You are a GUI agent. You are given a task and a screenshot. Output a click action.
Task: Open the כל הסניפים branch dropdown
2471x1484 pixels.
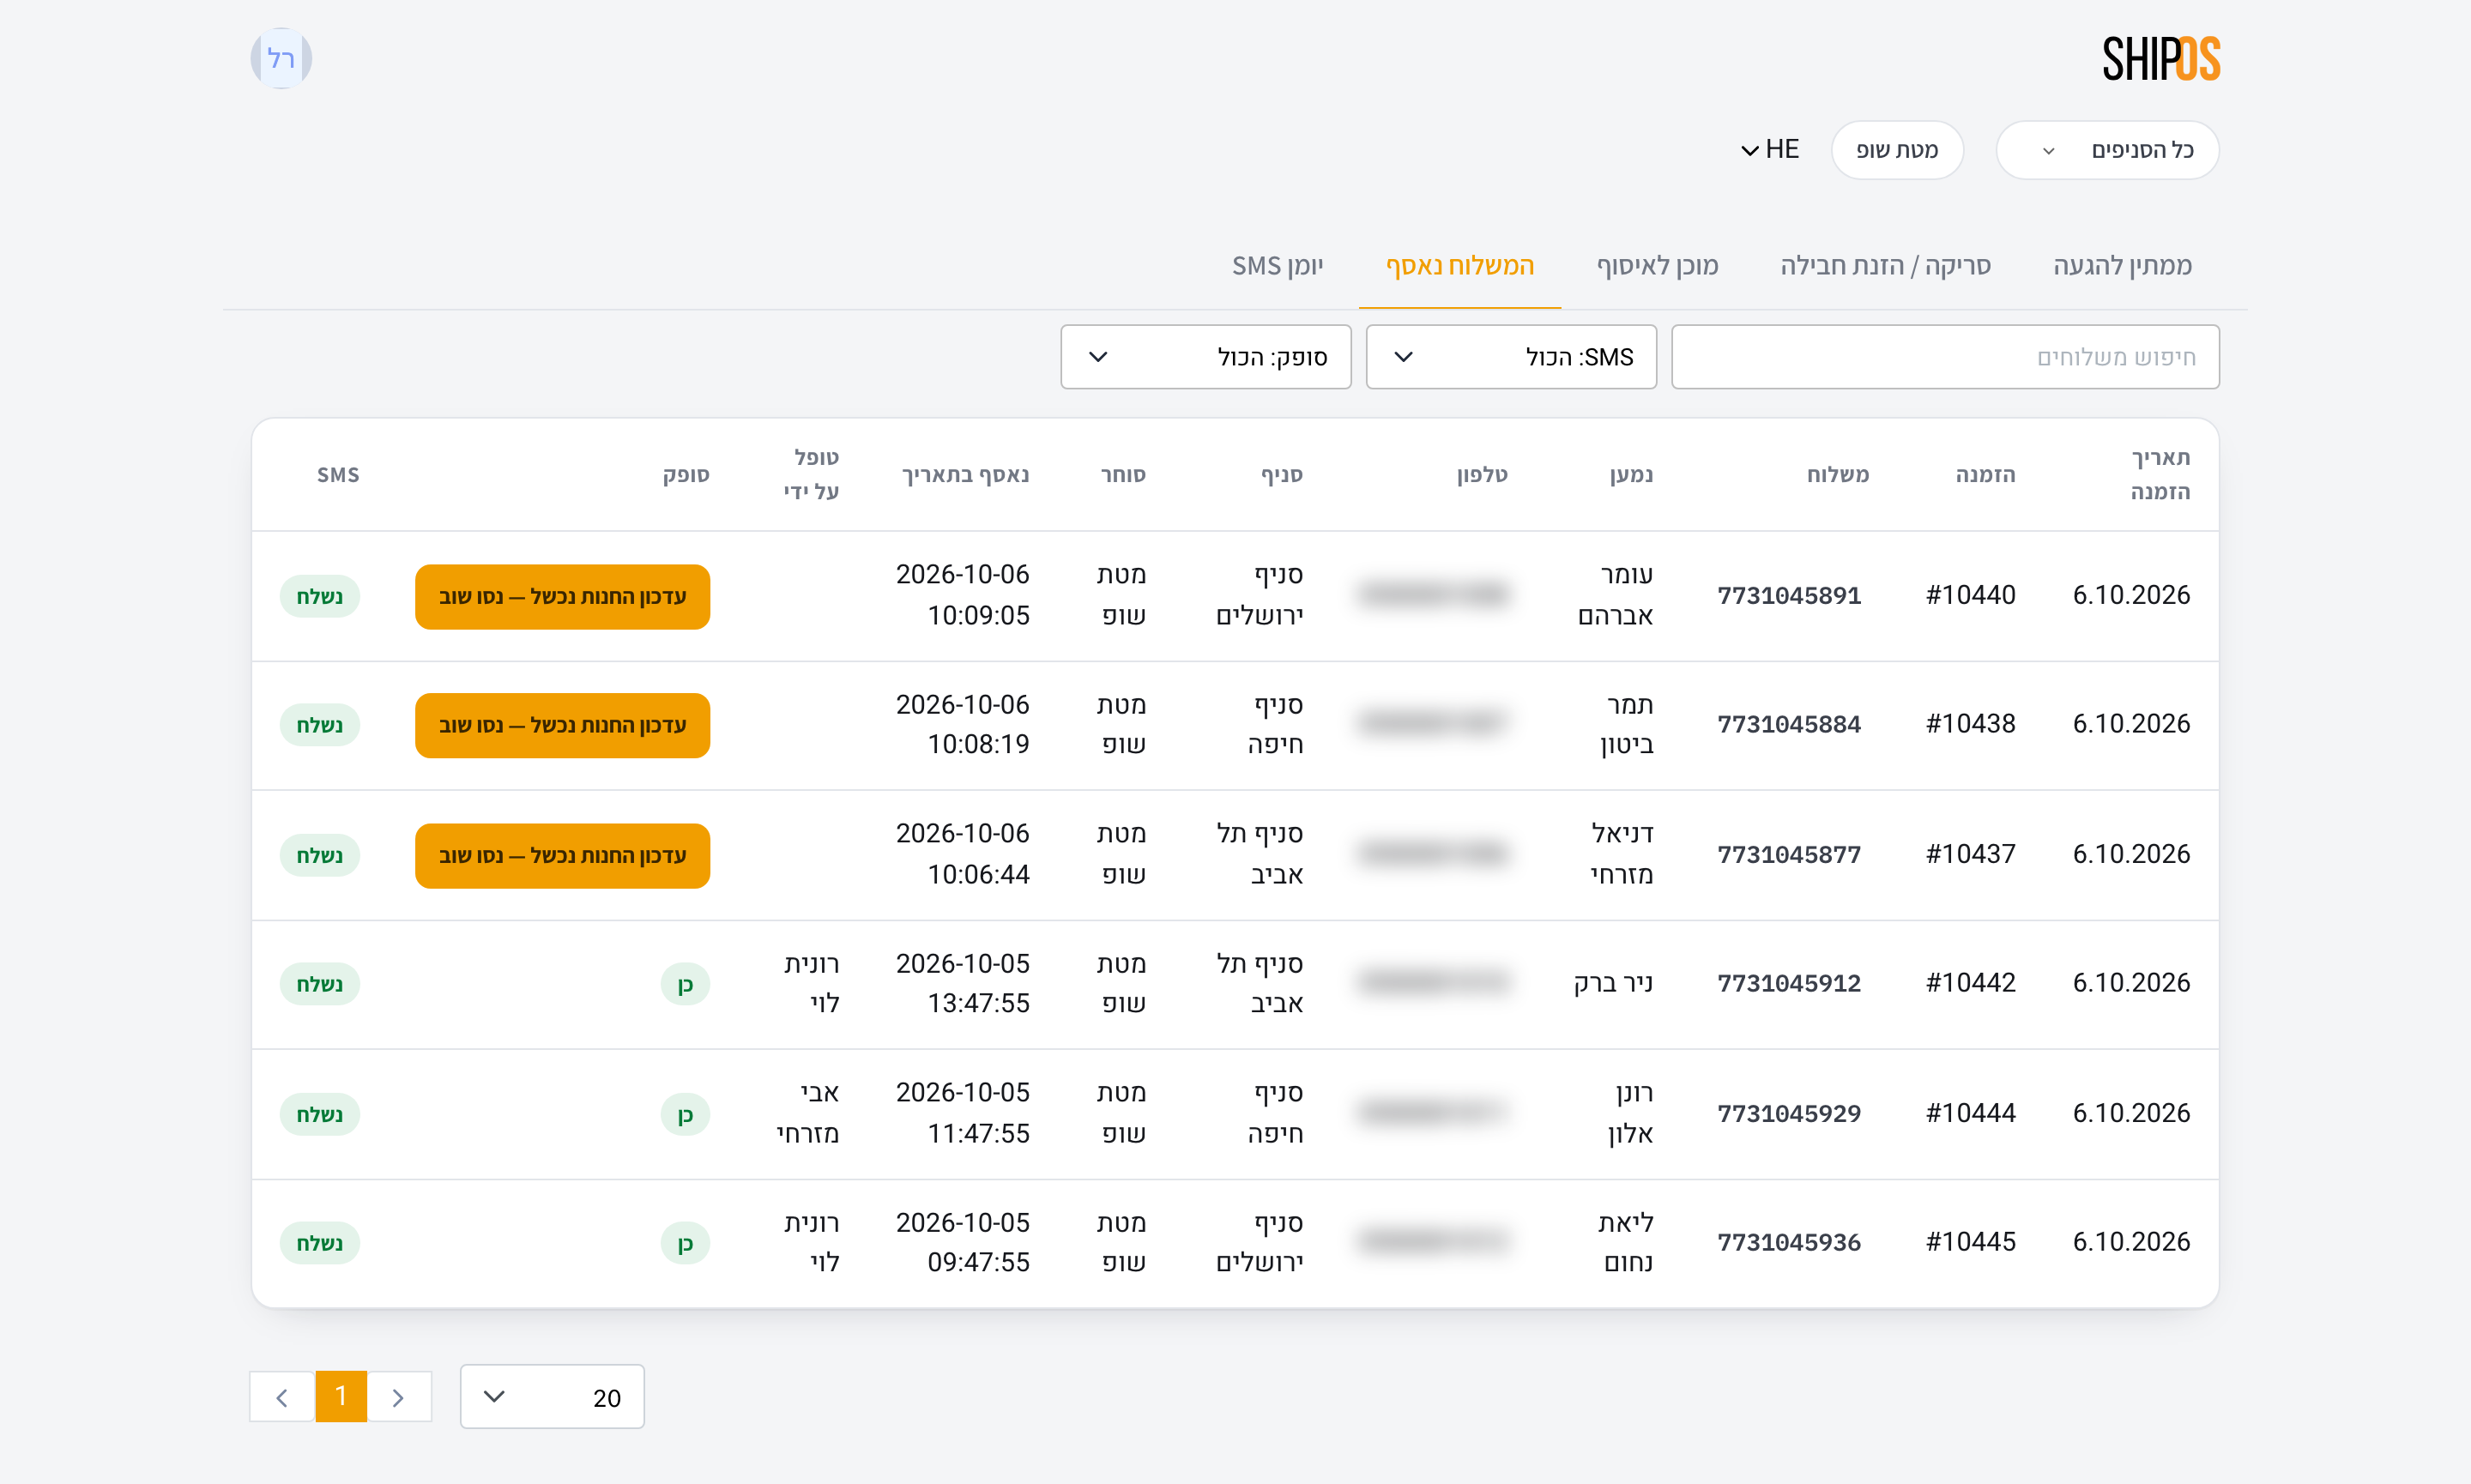pyautogui.click(x=2107, y=150)
